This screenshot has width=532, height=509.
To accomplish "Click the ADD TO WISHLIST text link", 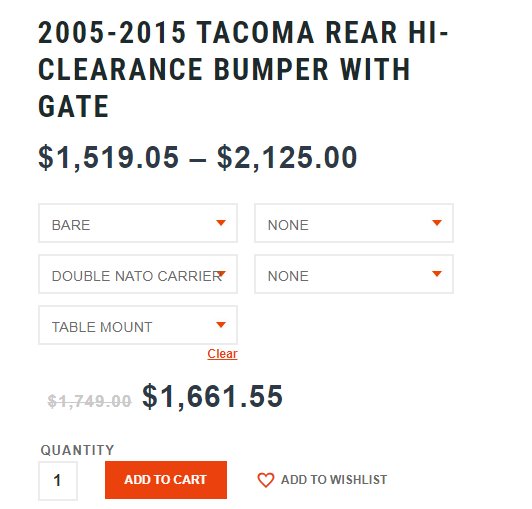I will [x=334, y=480].
